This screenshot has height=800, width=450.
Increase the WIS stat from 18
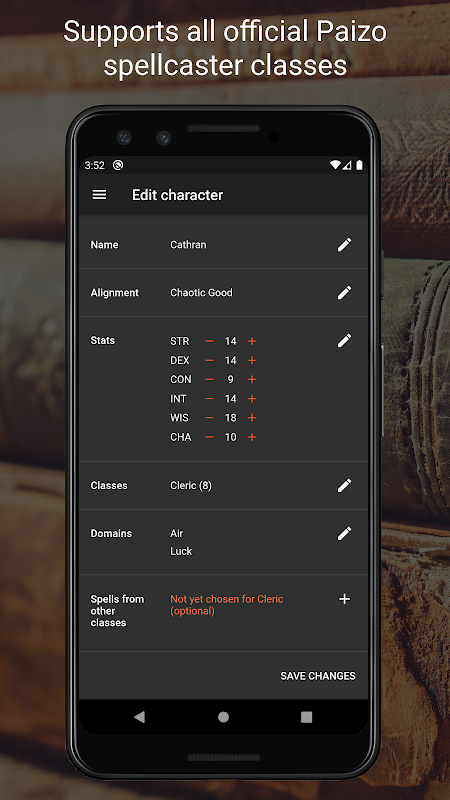252,418
